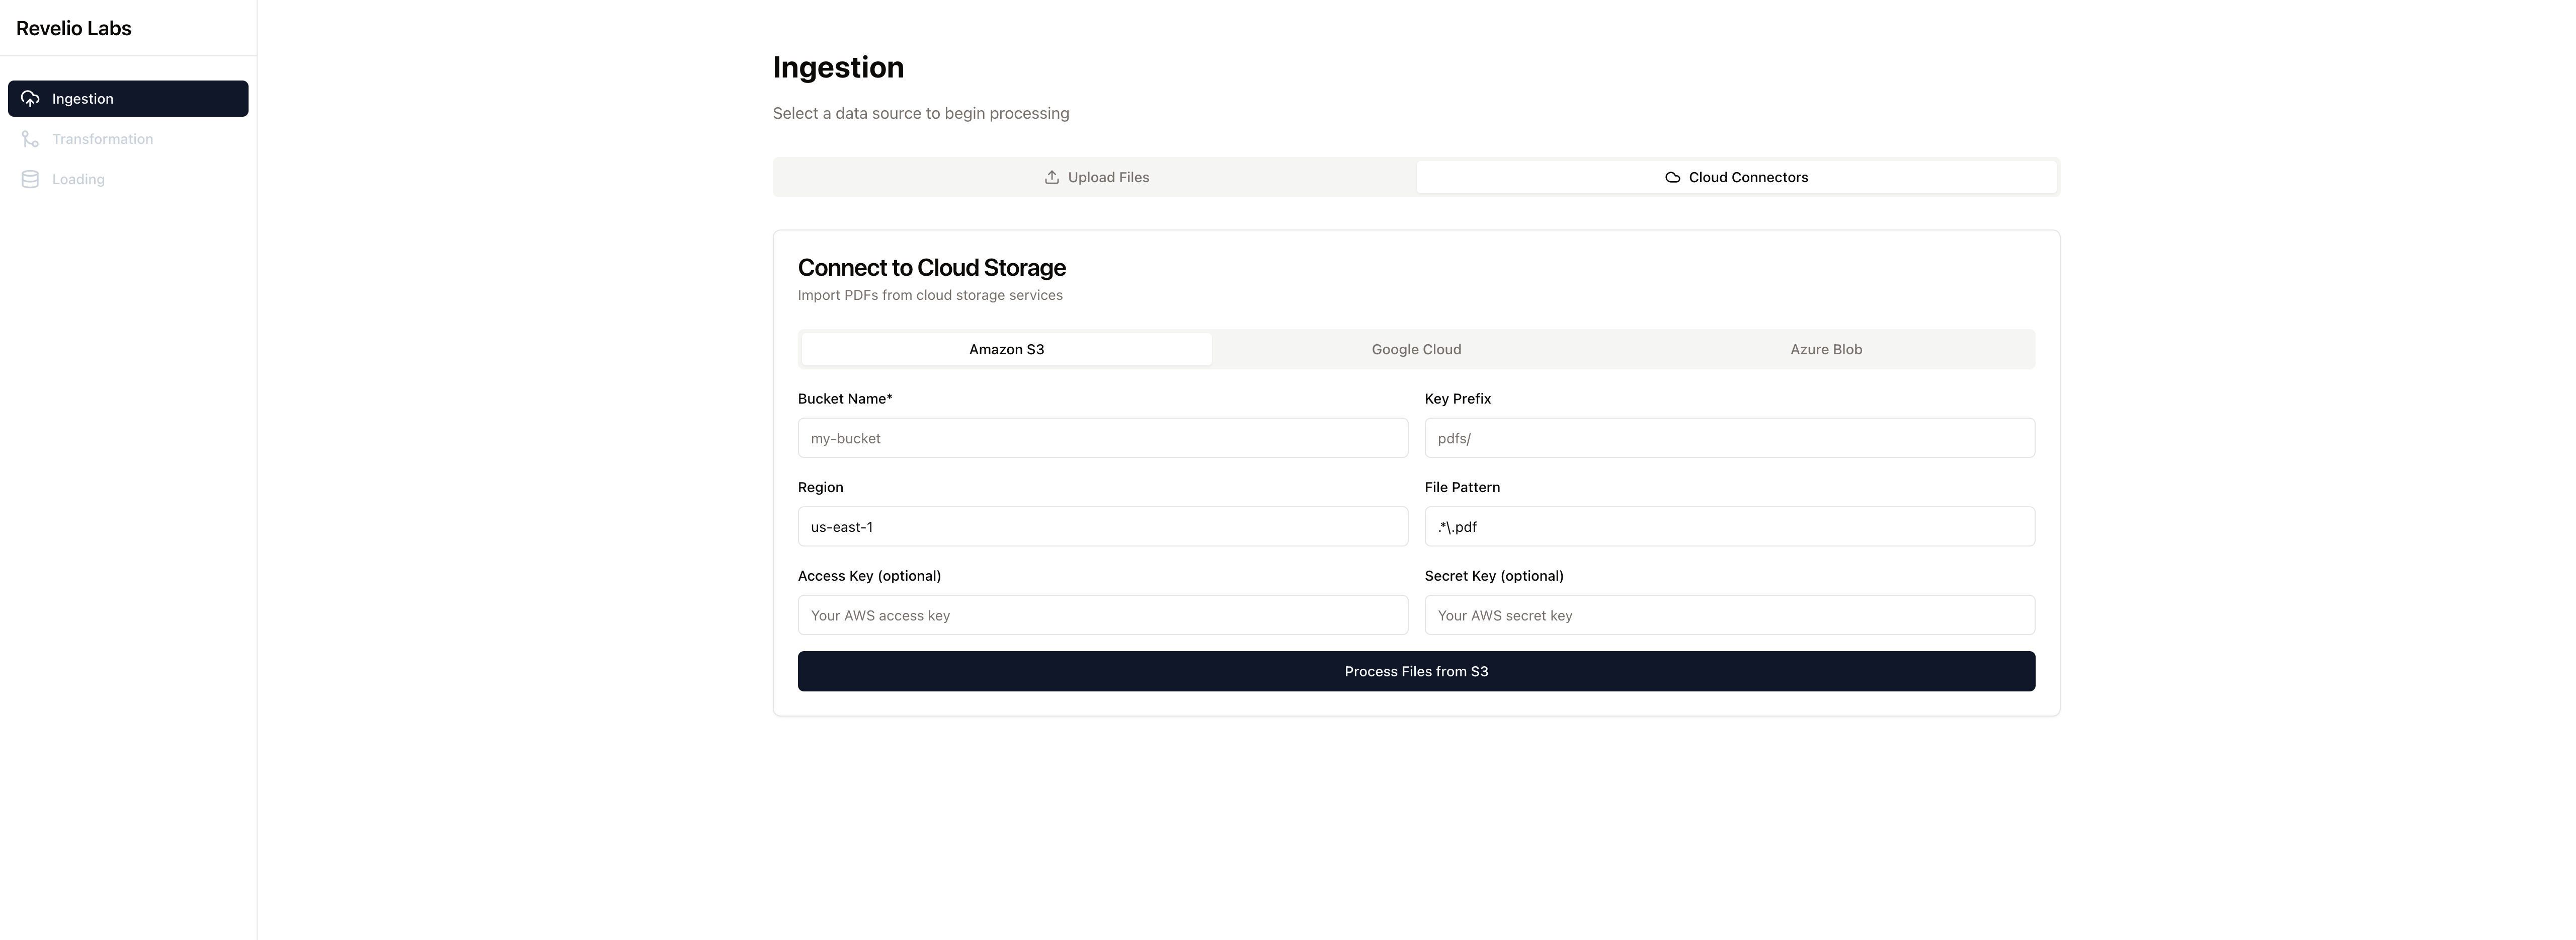Click the Process Files from S3 button

pyautogui.click(x=1416, y=671)
